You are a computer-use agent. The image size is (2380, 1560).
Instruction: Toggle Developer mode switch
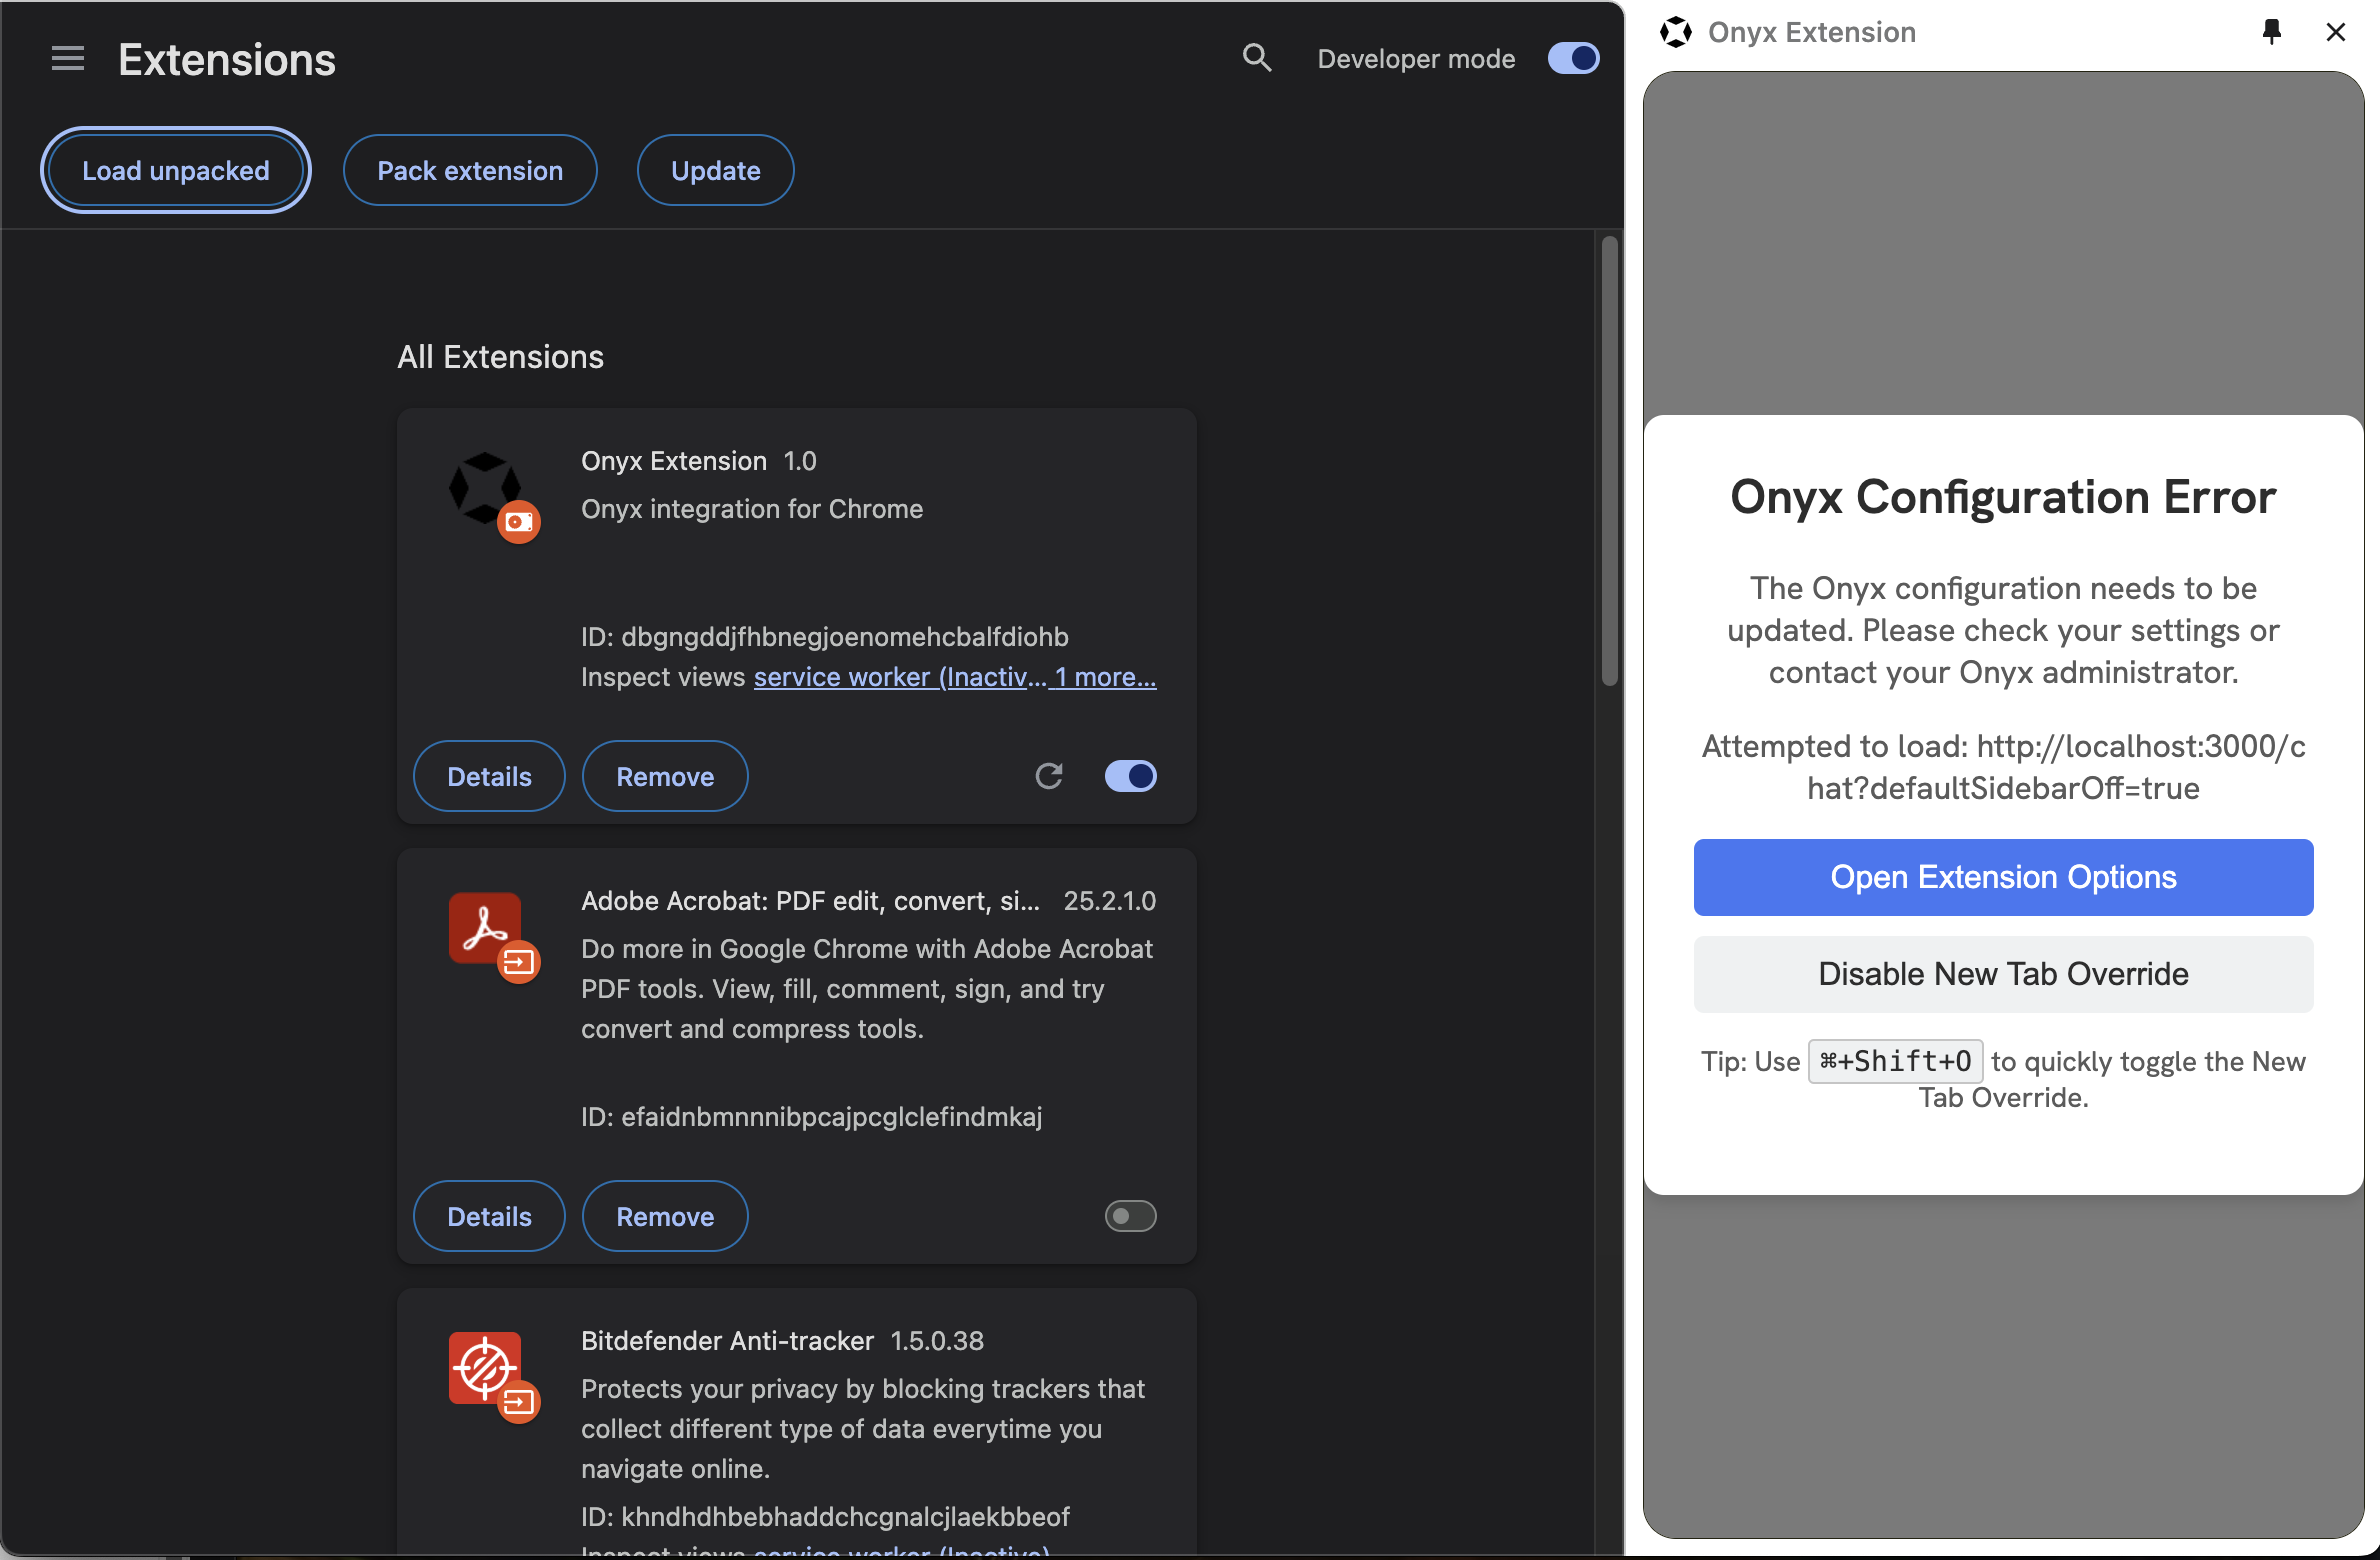pos(1573,58)
